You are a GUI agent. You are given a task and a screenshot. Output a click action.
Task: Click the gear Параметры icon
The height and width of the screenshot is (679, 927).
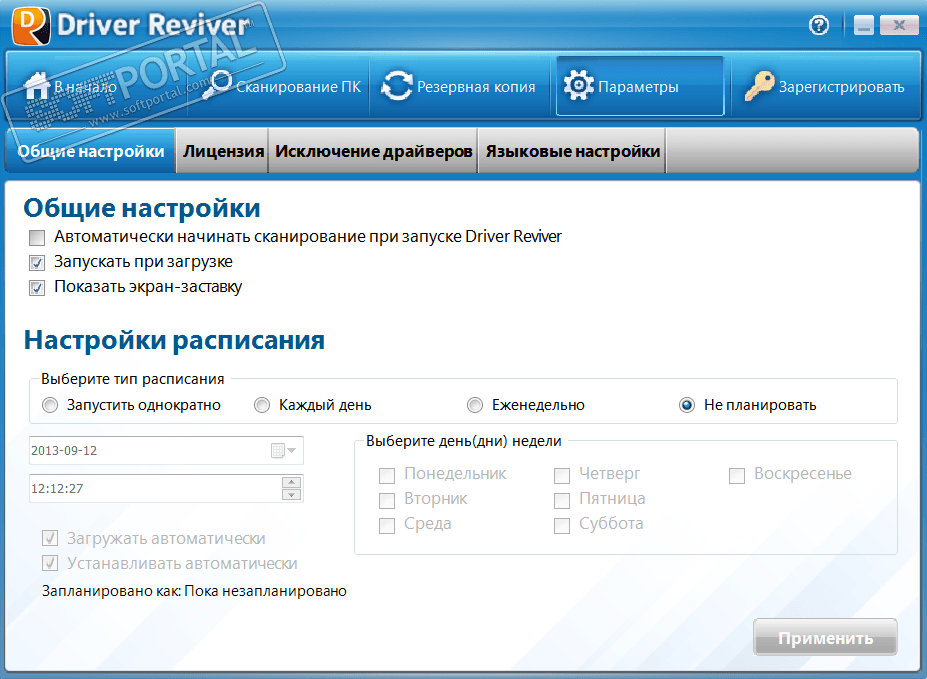[578, 86]
